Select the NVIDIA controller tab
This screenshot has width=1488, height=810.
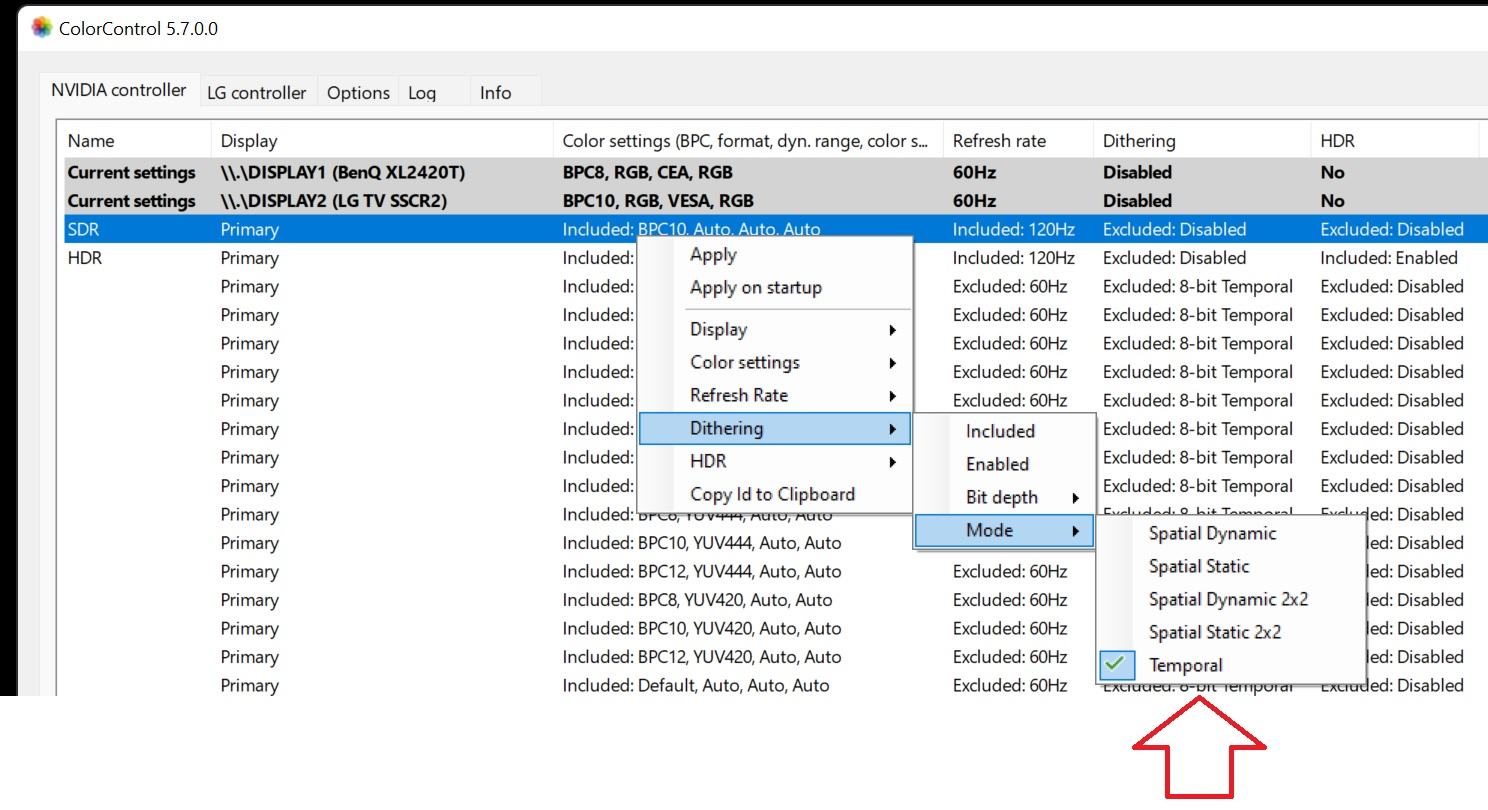[119, 89]
